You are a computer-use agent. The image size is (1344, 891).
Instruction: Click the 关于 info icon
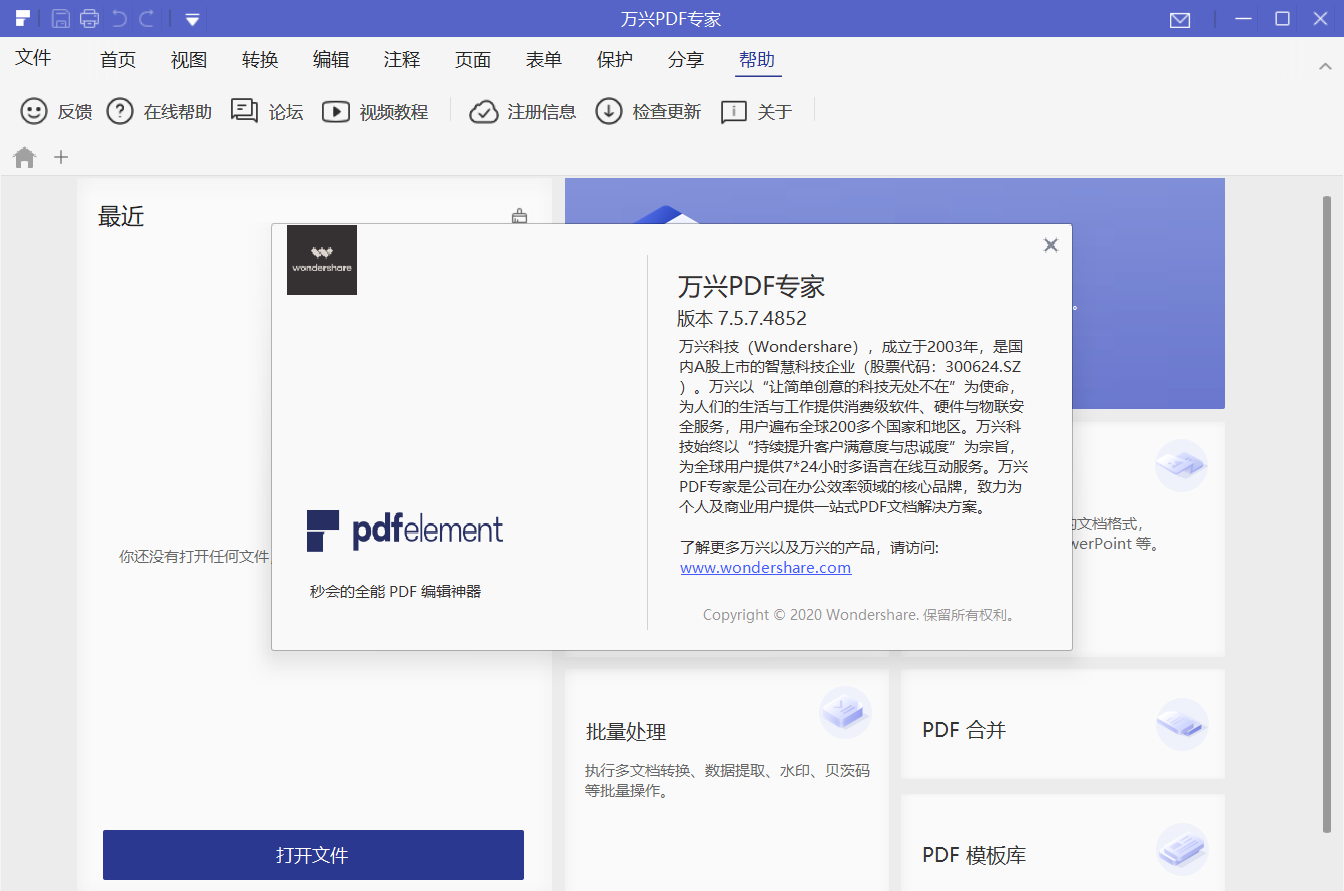click(734, 112)
